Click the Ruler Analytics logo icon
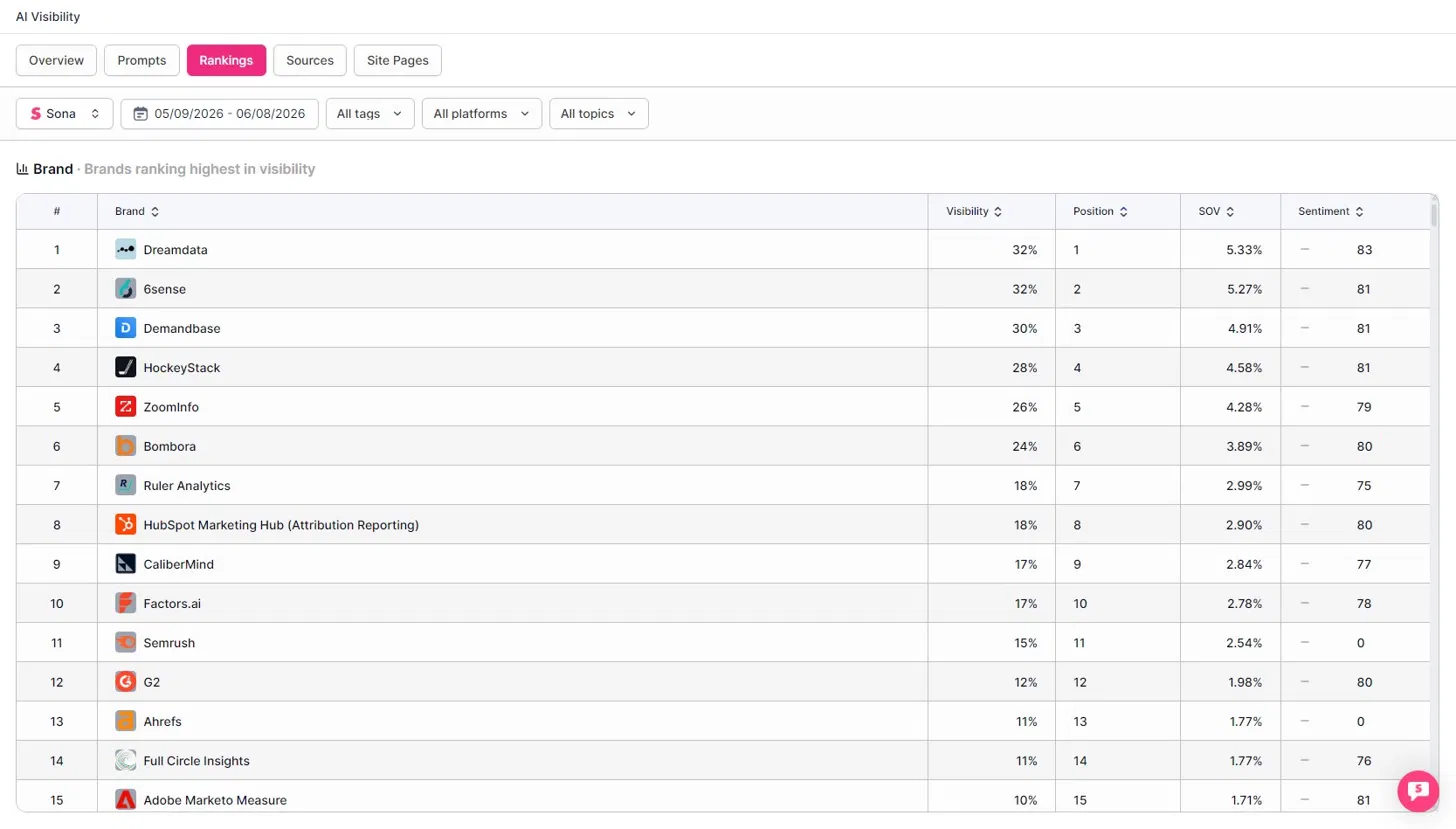The height and width of the screenshot is (829, 1456). click(x=125, y=486)
